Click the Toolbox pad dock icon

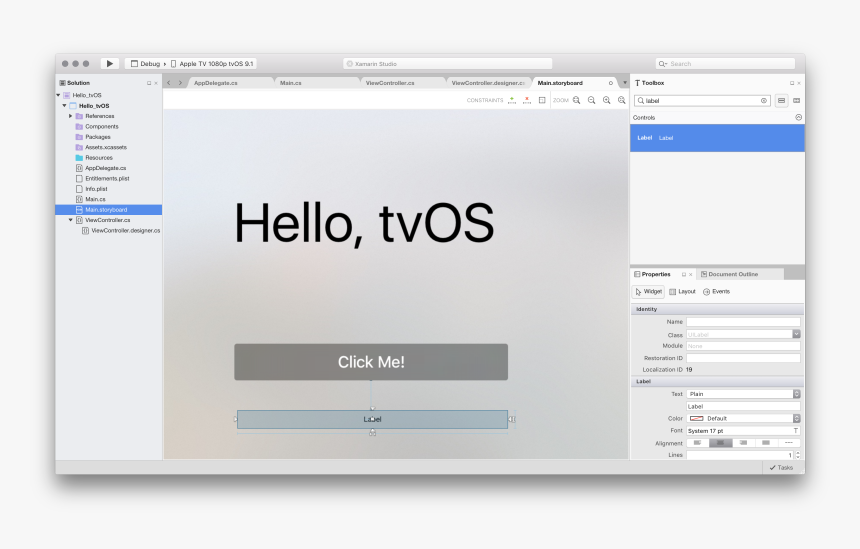coord(791,83)
